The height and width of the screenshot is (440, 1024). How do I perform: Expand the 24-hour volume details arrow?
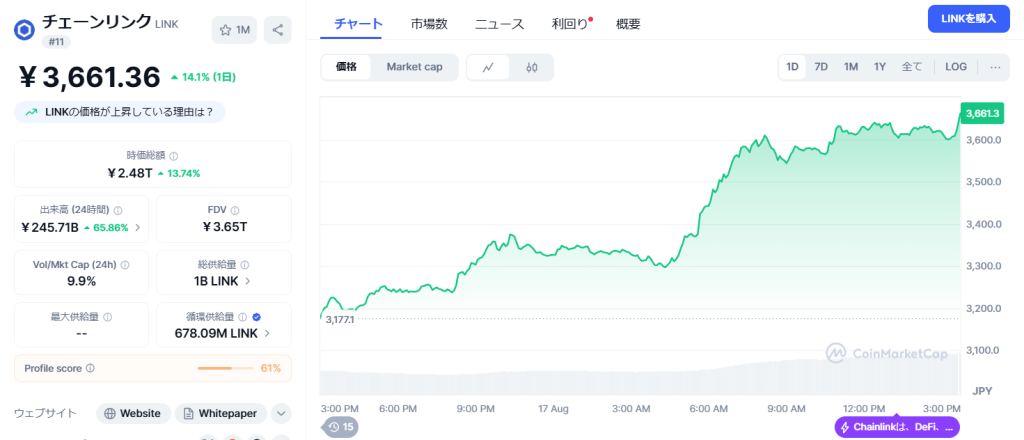coord(138,227)
